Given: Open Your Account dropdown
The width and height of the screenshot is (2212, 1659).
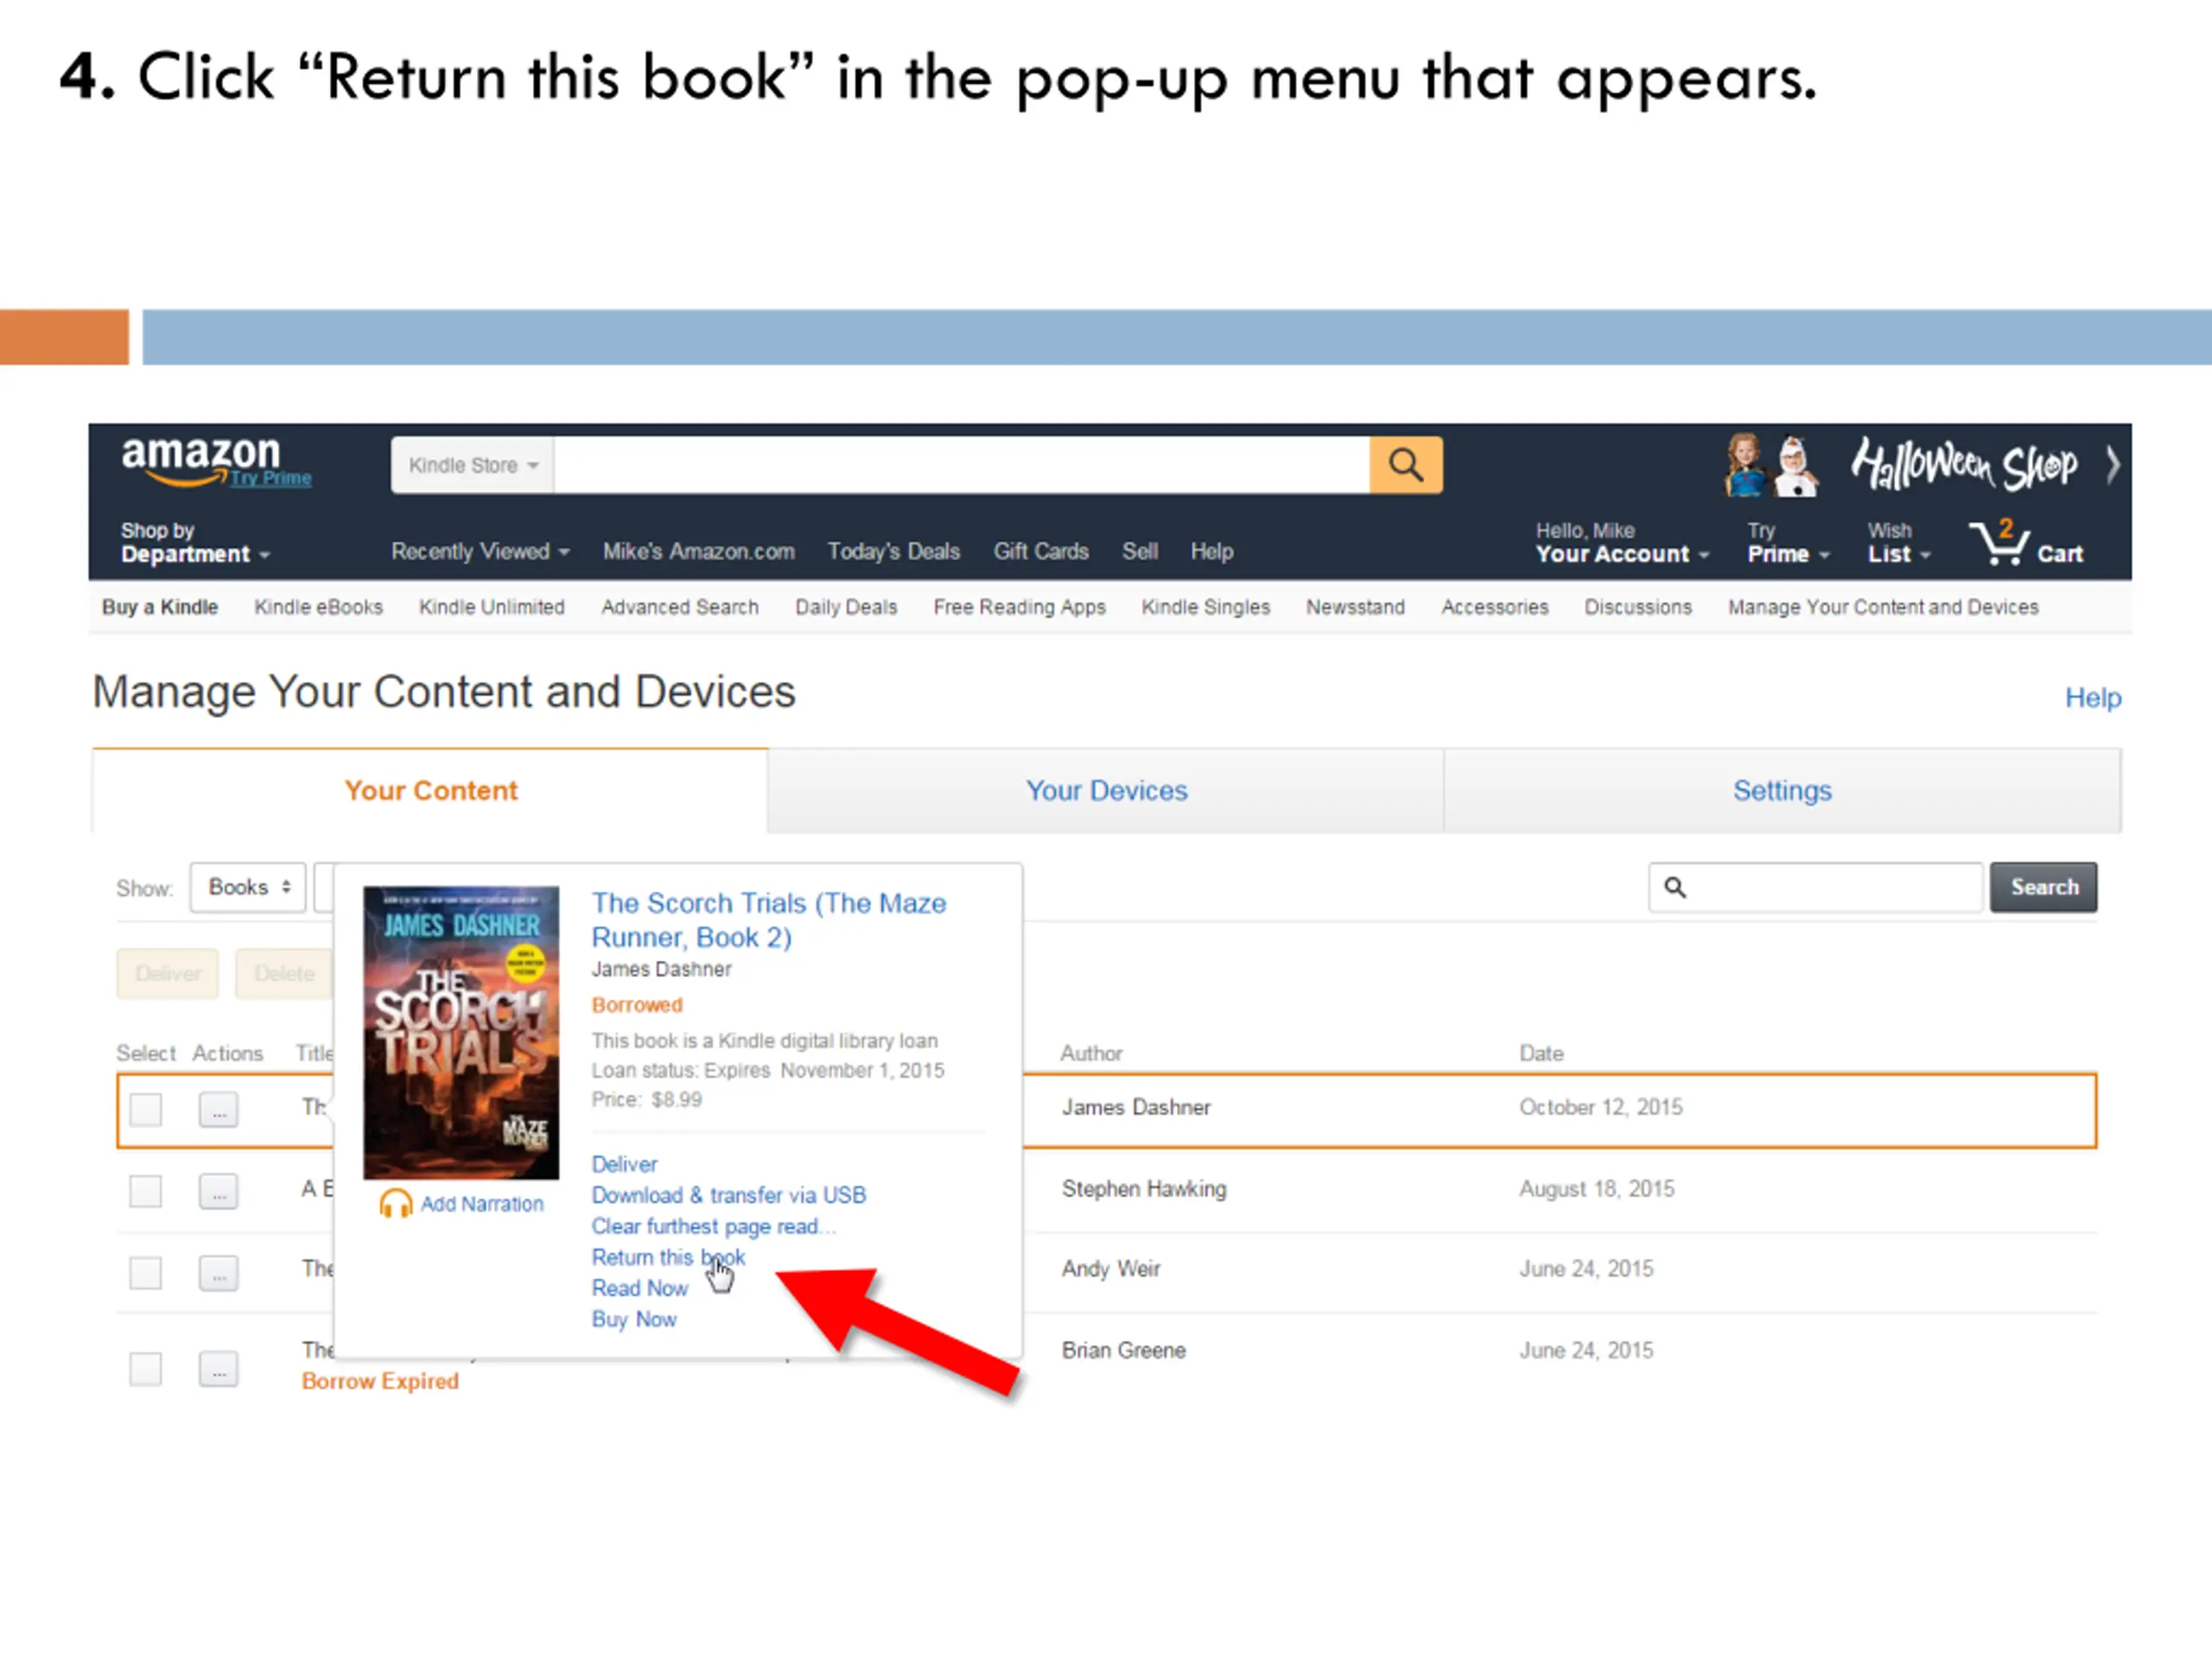Looking at the screenshot, I should tap(1622, 543).
